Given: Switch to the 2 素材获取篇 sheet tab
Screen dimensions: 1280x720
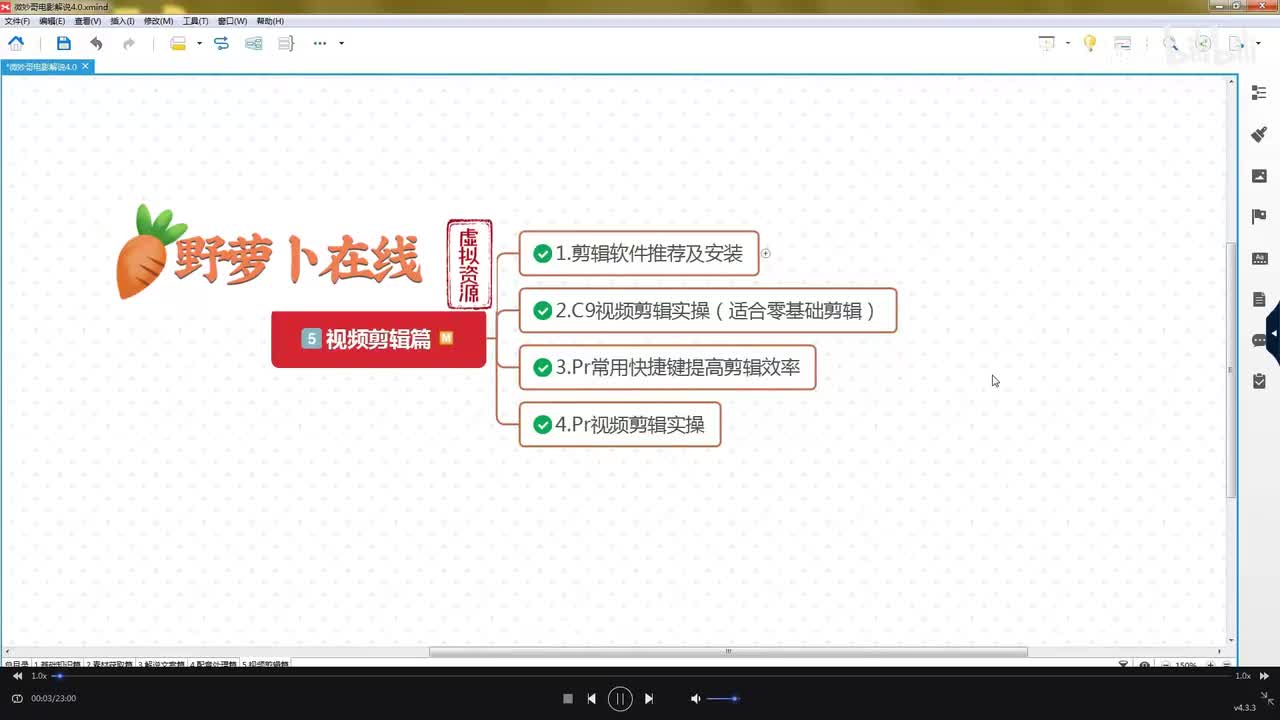Looking at the screenshot, I should coord(110,664).
